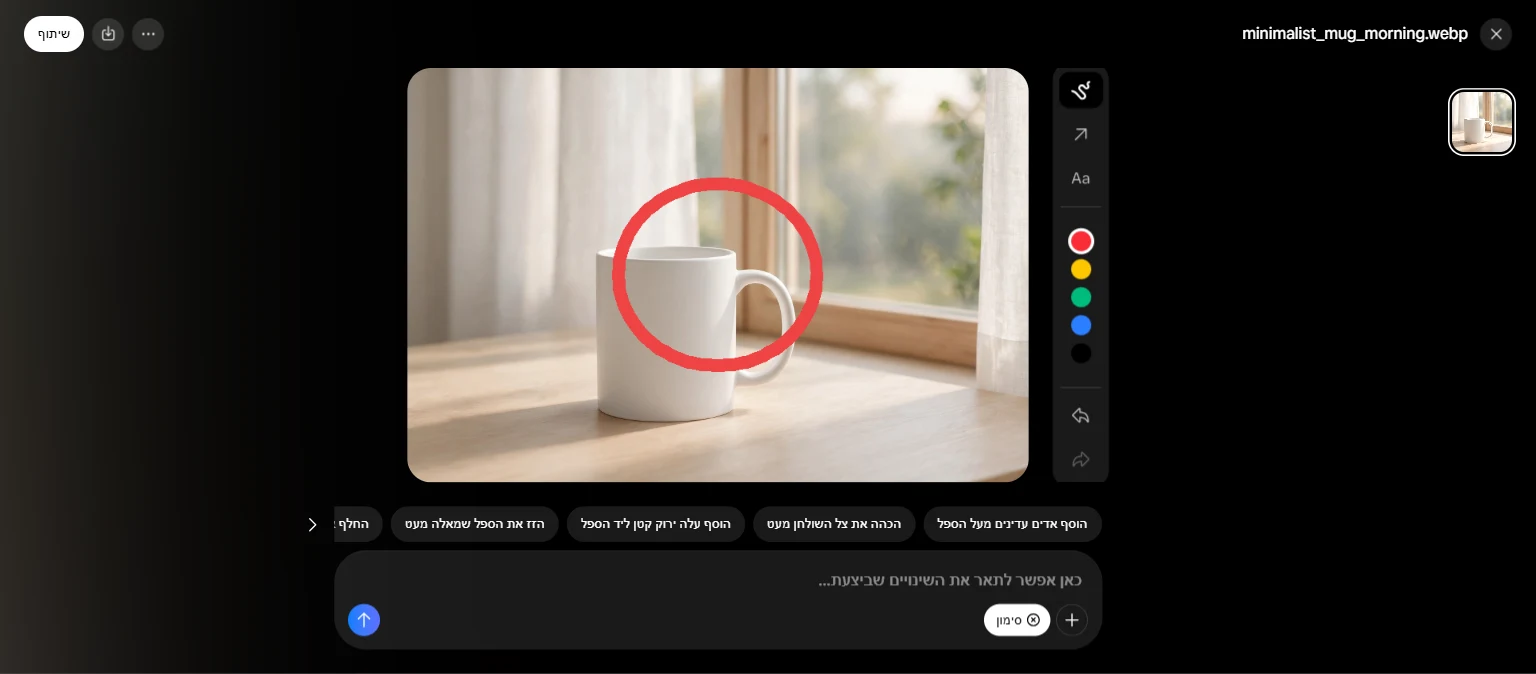Redo the annotation
1536x674 pixels.
pyautogui.click(x=1081, y=460)
